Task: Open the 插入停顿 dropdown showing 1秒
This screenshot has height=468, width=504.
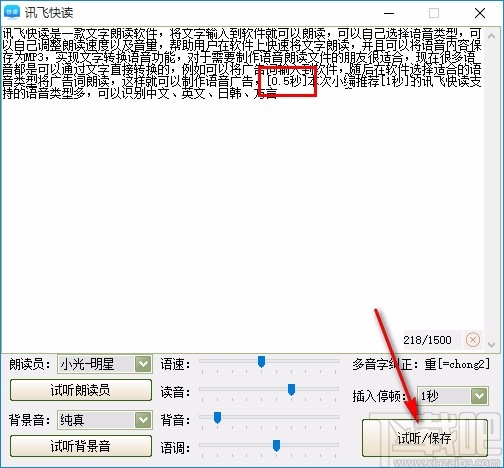Action: [479, 396]
